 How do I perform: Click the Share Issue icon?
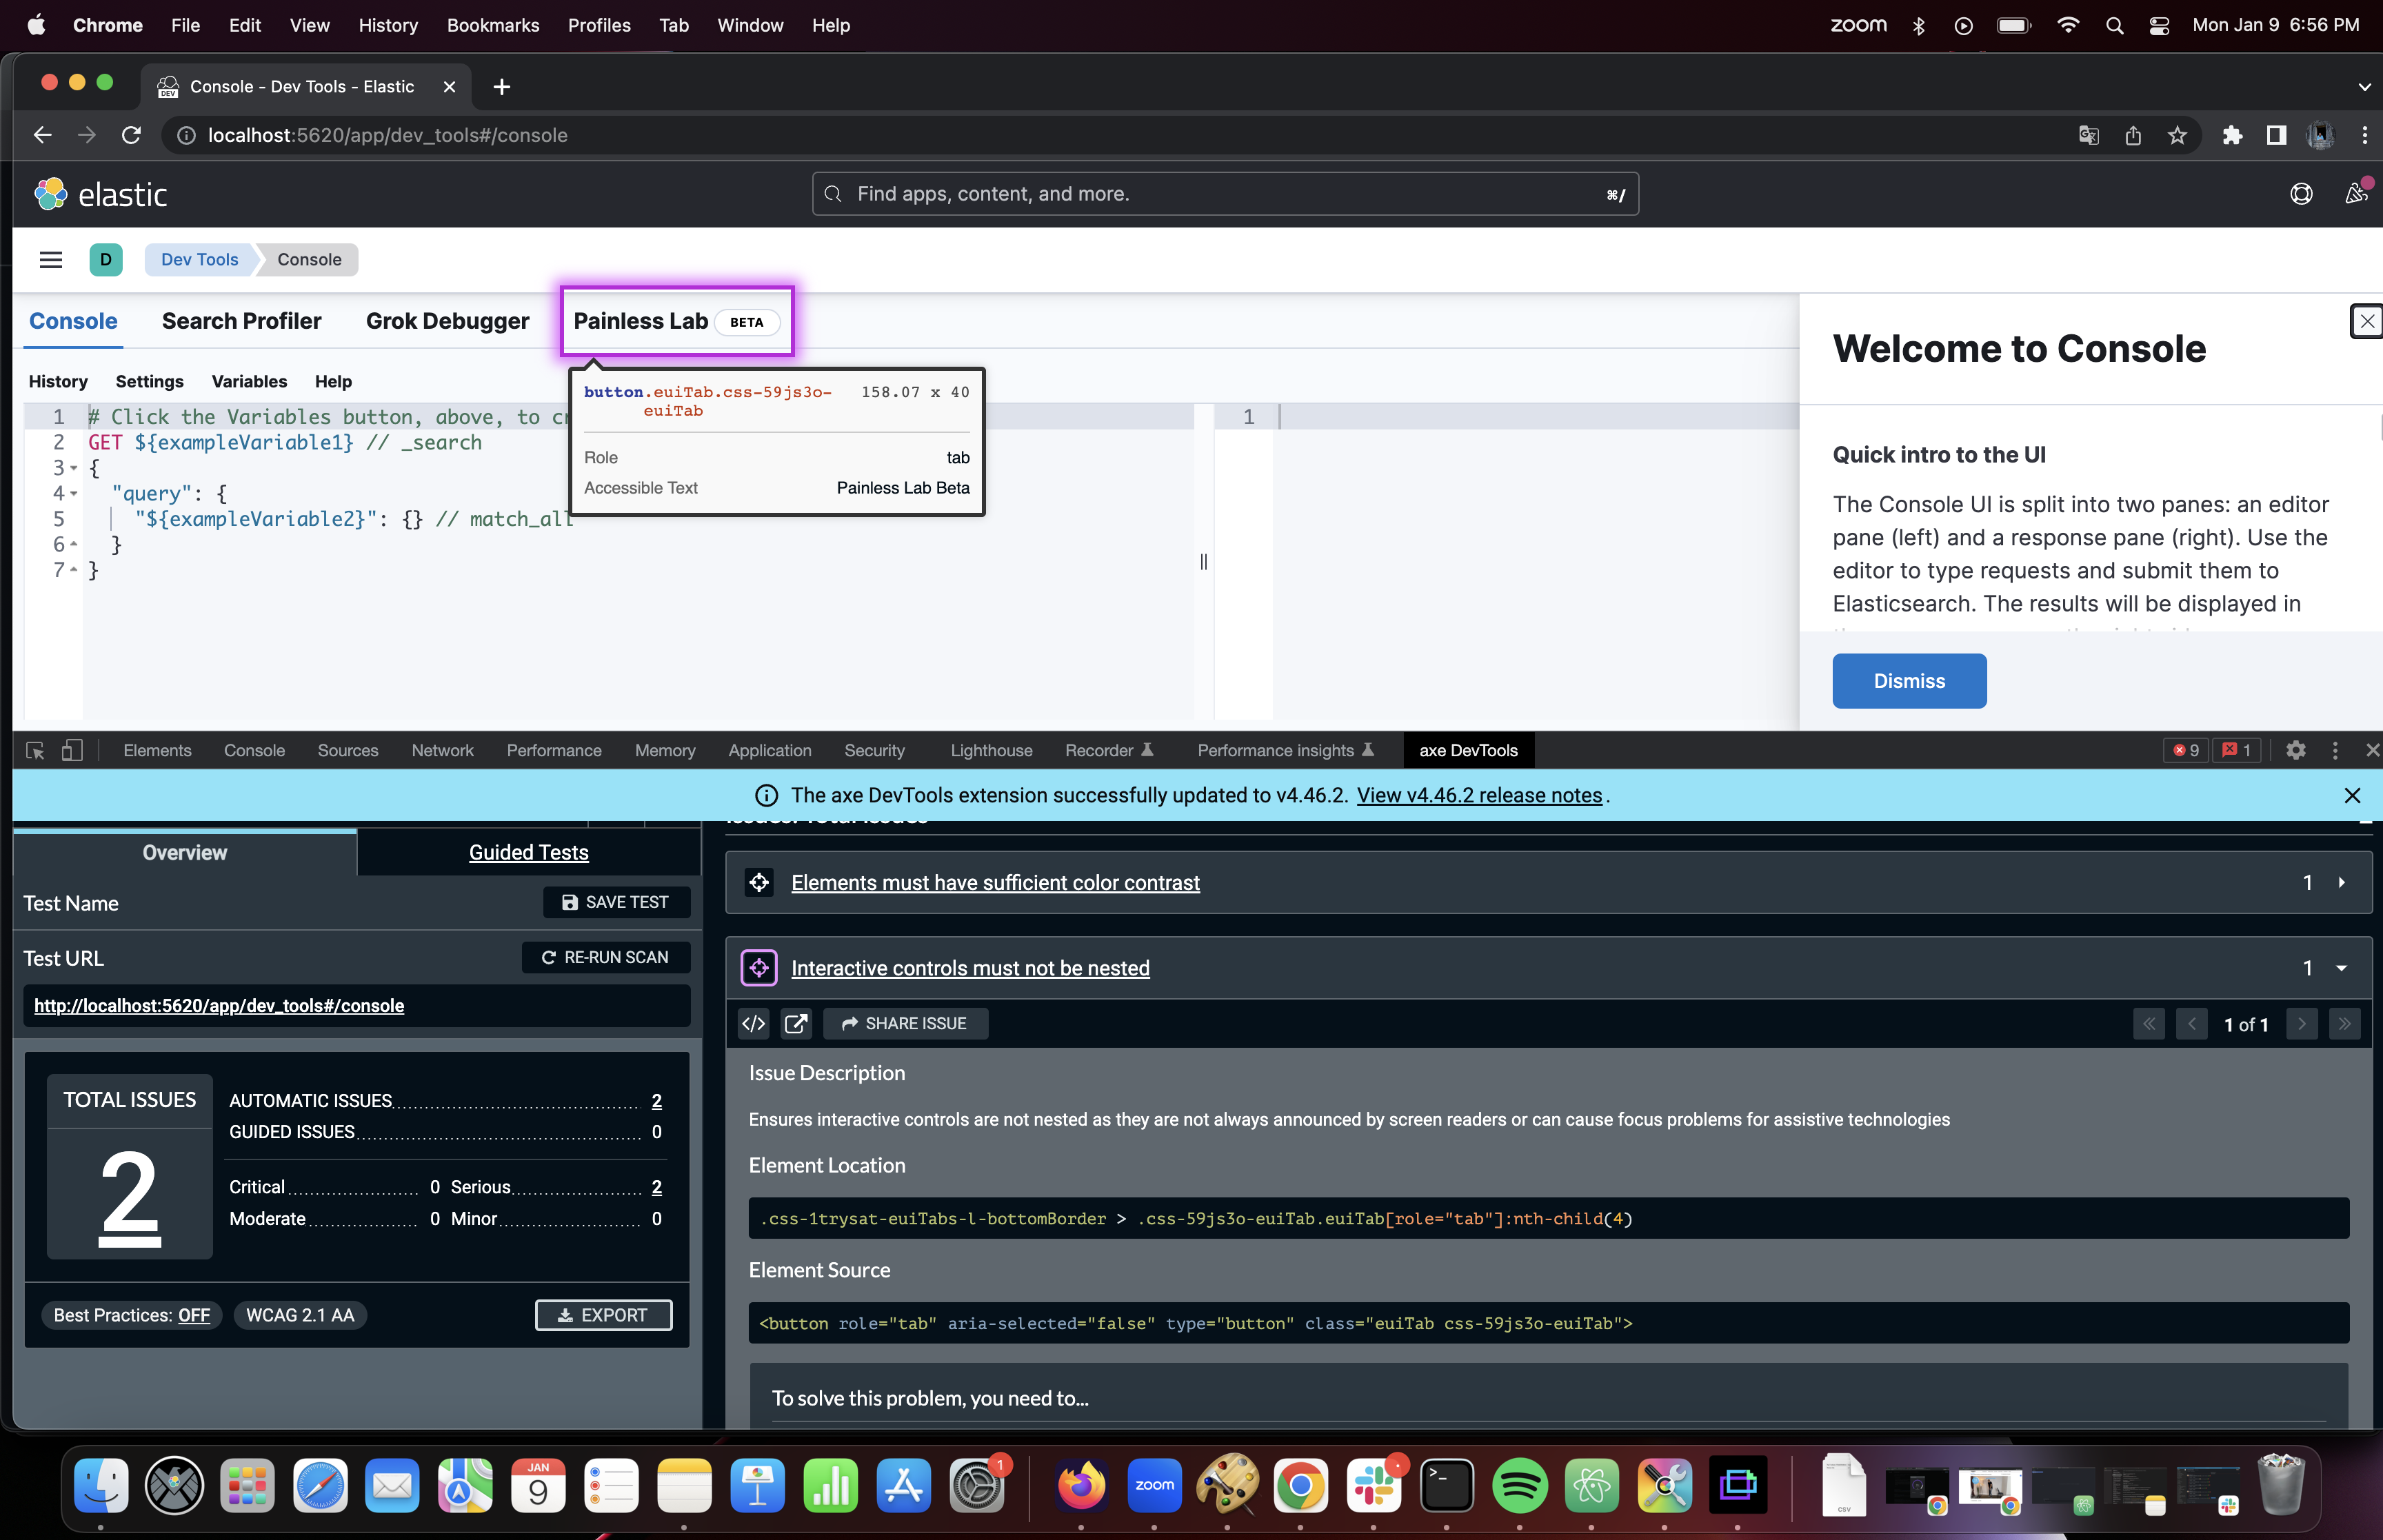903,1023
